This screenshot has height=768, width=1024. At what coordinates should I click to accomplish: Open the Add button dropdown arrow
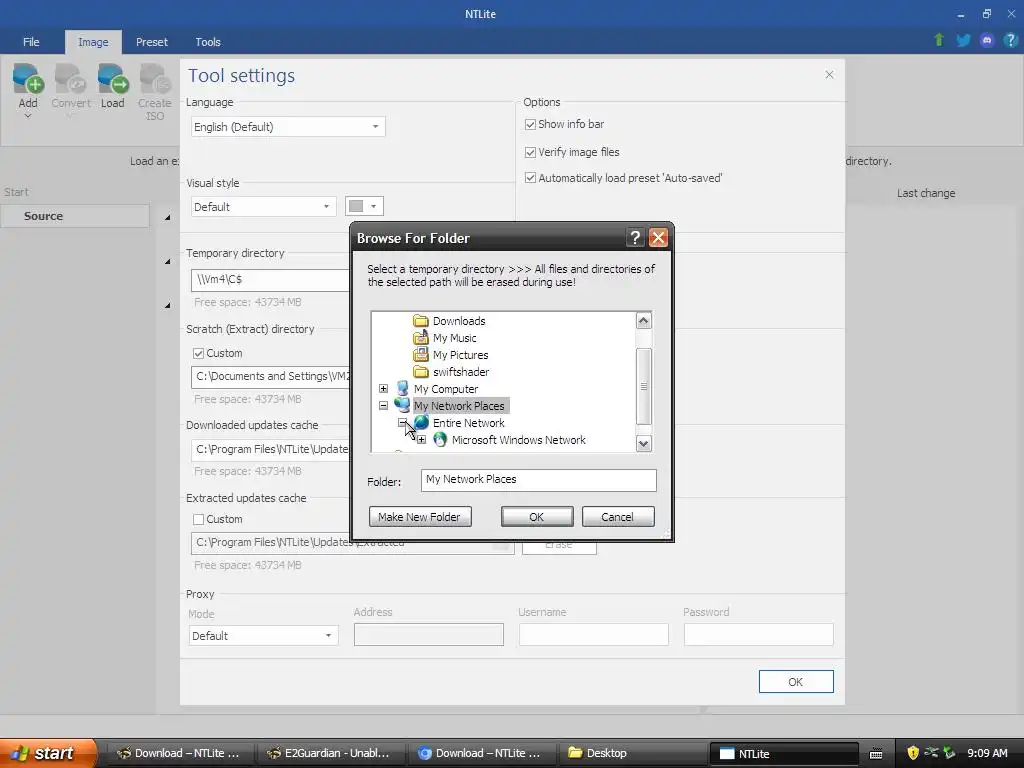[28, 116]
